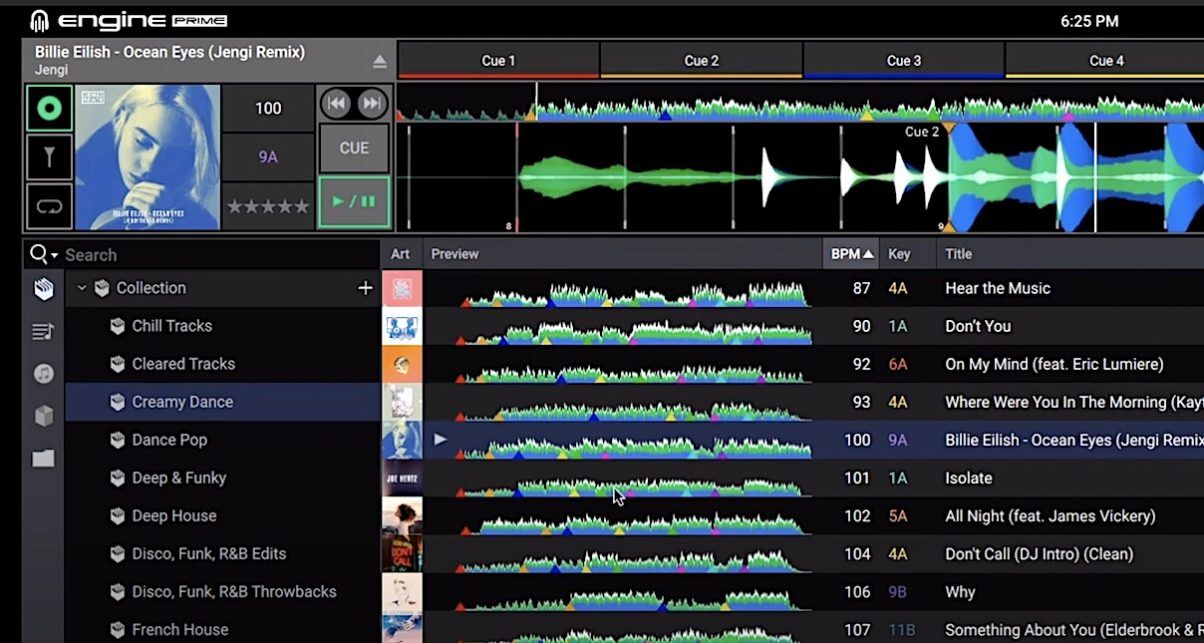This screenshot has height=643, width=1204.
Task: Select the track titled Why
Action: coord(960,592)
